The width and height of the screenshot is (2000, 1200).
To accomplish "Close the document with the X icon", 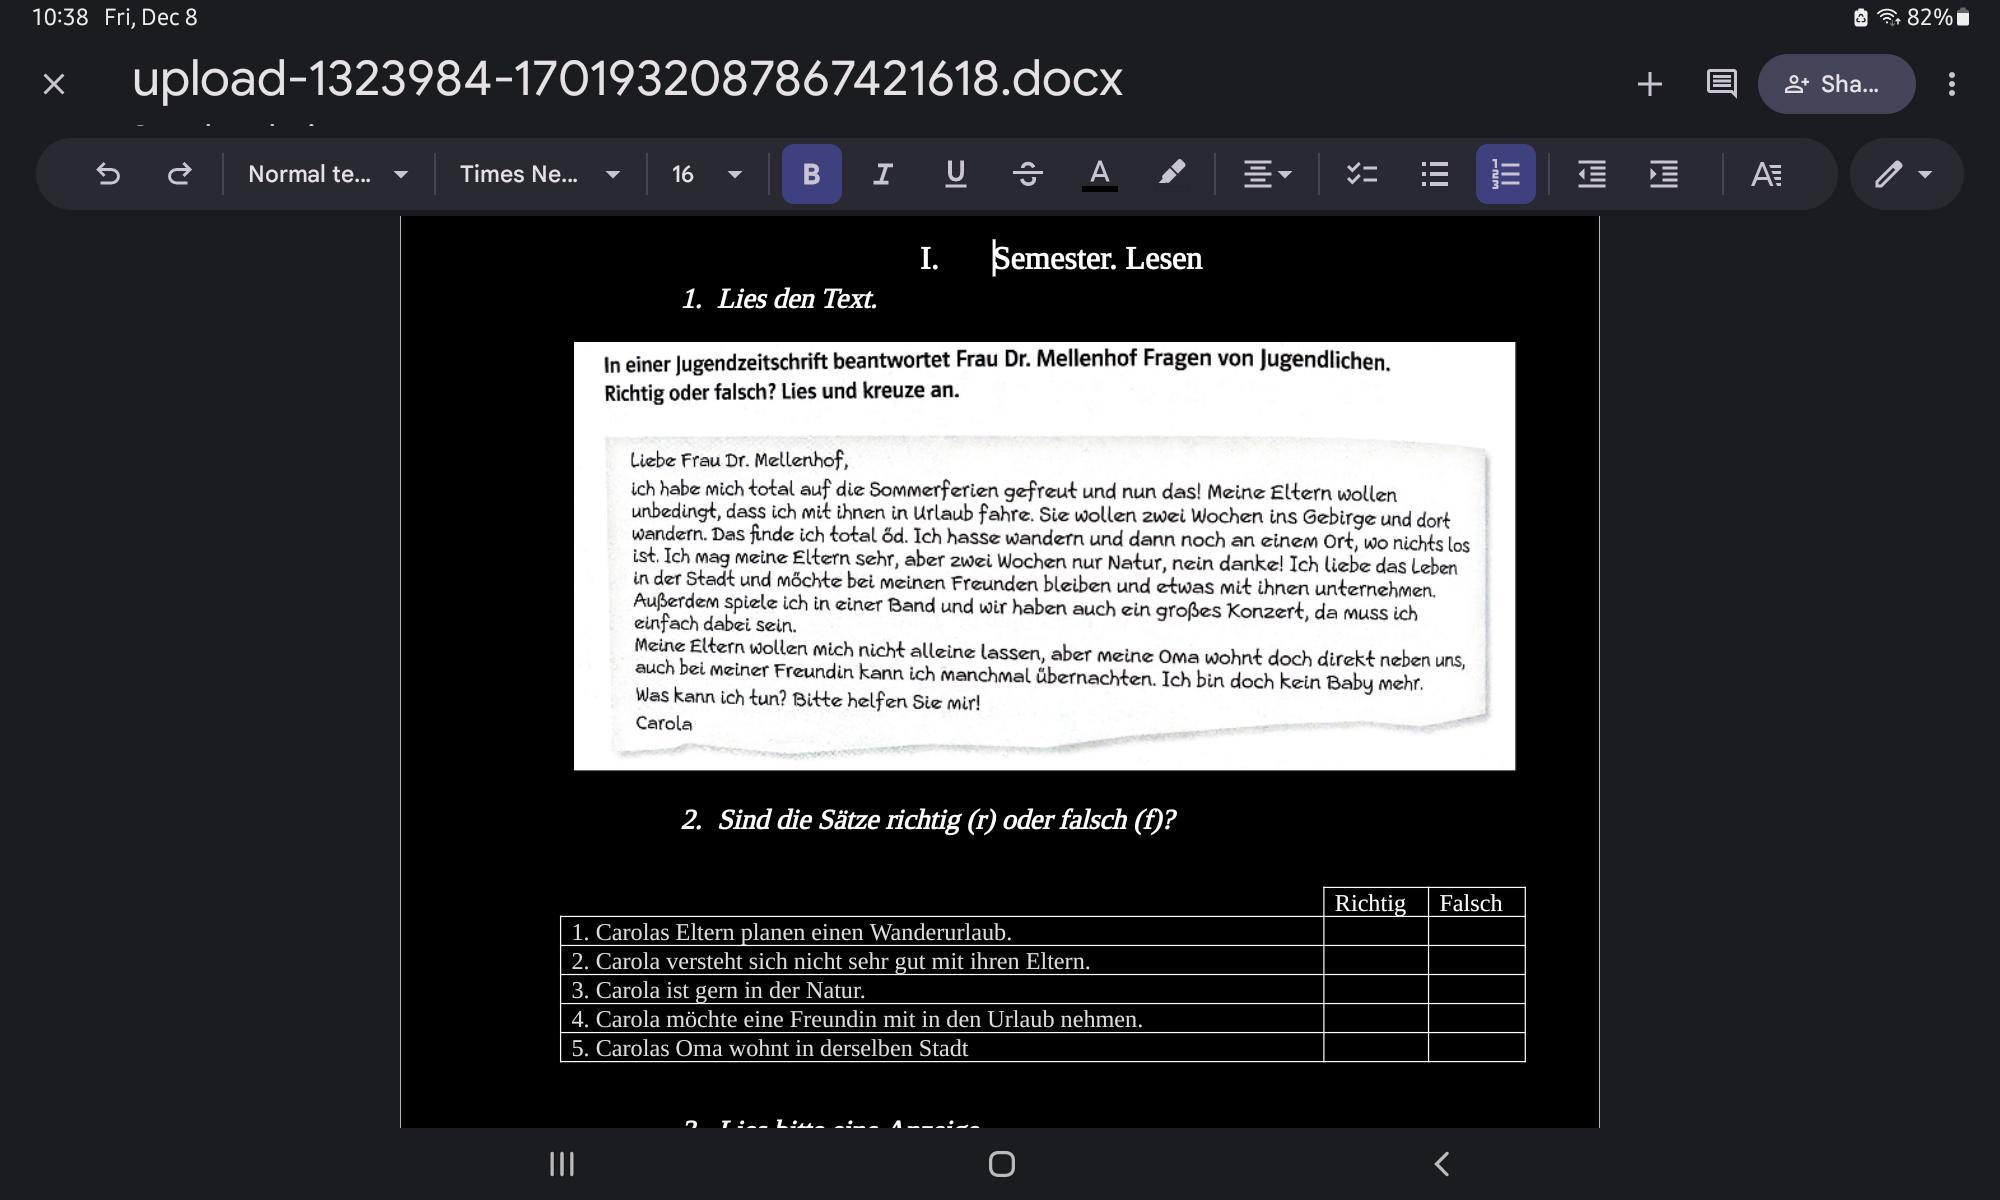I will coord(54,84).
